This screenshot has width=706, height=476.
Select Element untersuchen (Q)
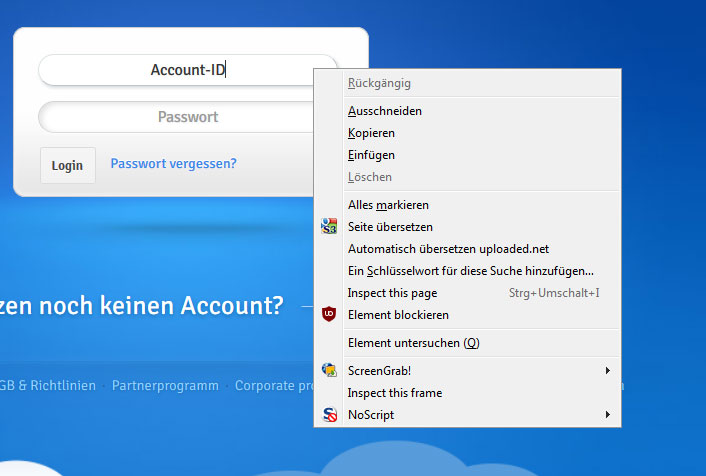pyautogui.click(x=413, y=343)
